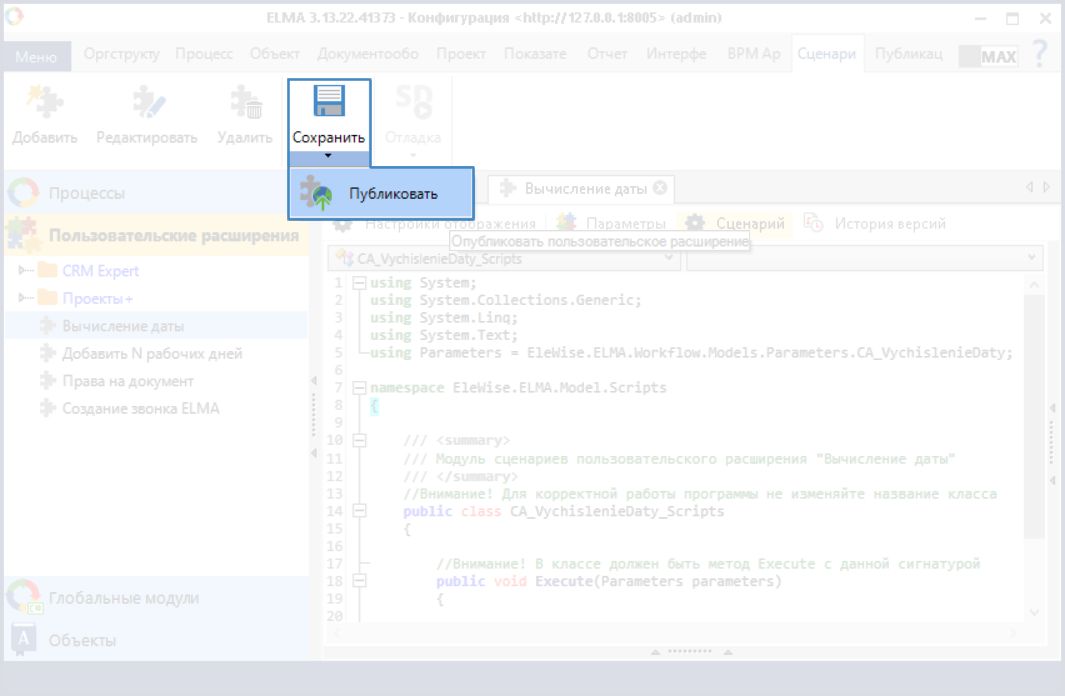This screenshot has width=1065, height=696.
Task: Select Создание звонка ELMA item
Action: point(141,409)
